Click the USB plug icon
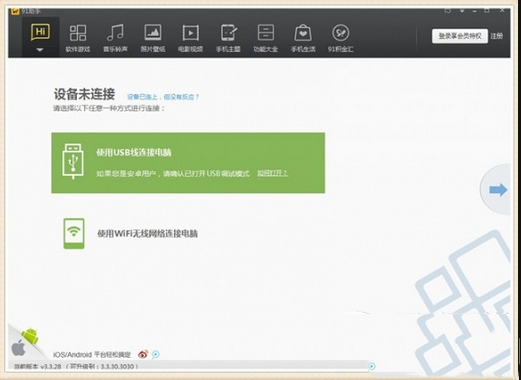This screenshot has width=521, height=380. 73,161
